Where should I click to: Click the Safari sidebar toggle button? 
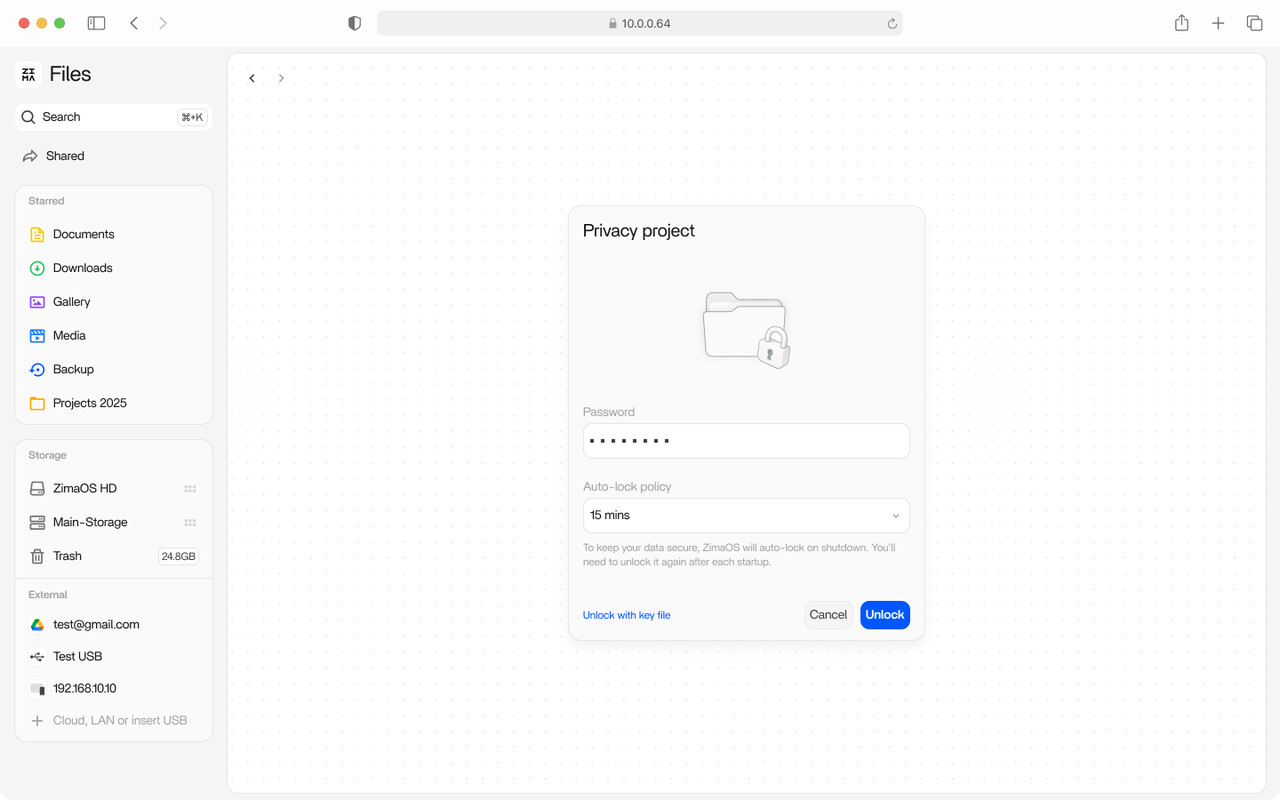pos(97,23)
